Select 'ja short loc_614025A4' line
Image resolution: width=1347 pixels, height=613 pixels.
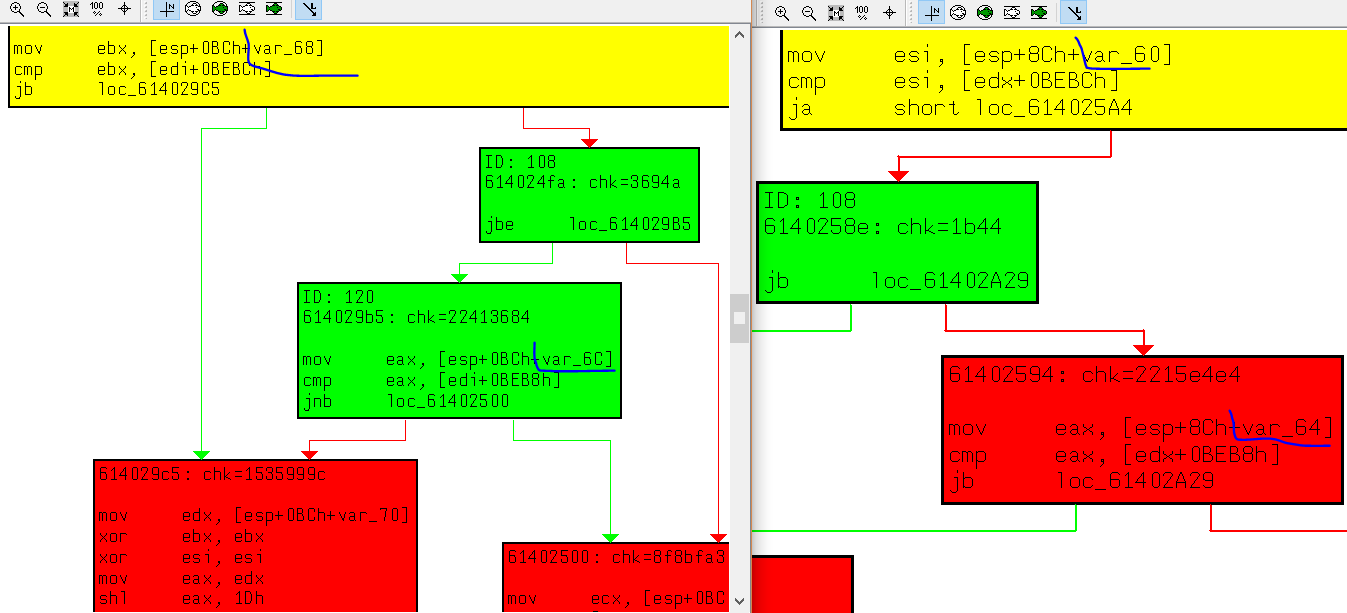pyautogui.click(x=960, y=108)
